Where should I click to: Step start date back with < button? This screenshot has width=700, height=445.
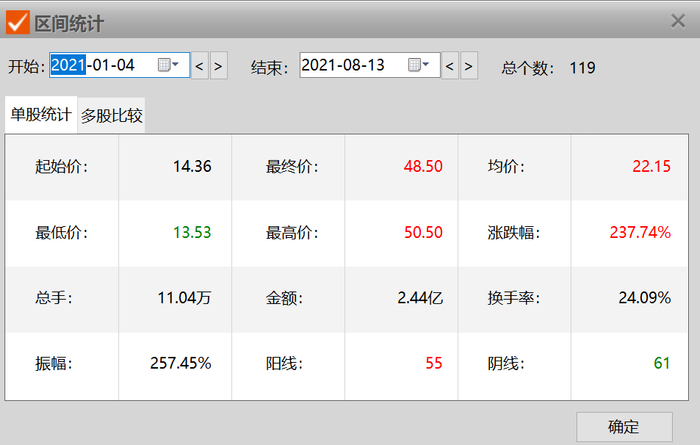click(200, 66)
